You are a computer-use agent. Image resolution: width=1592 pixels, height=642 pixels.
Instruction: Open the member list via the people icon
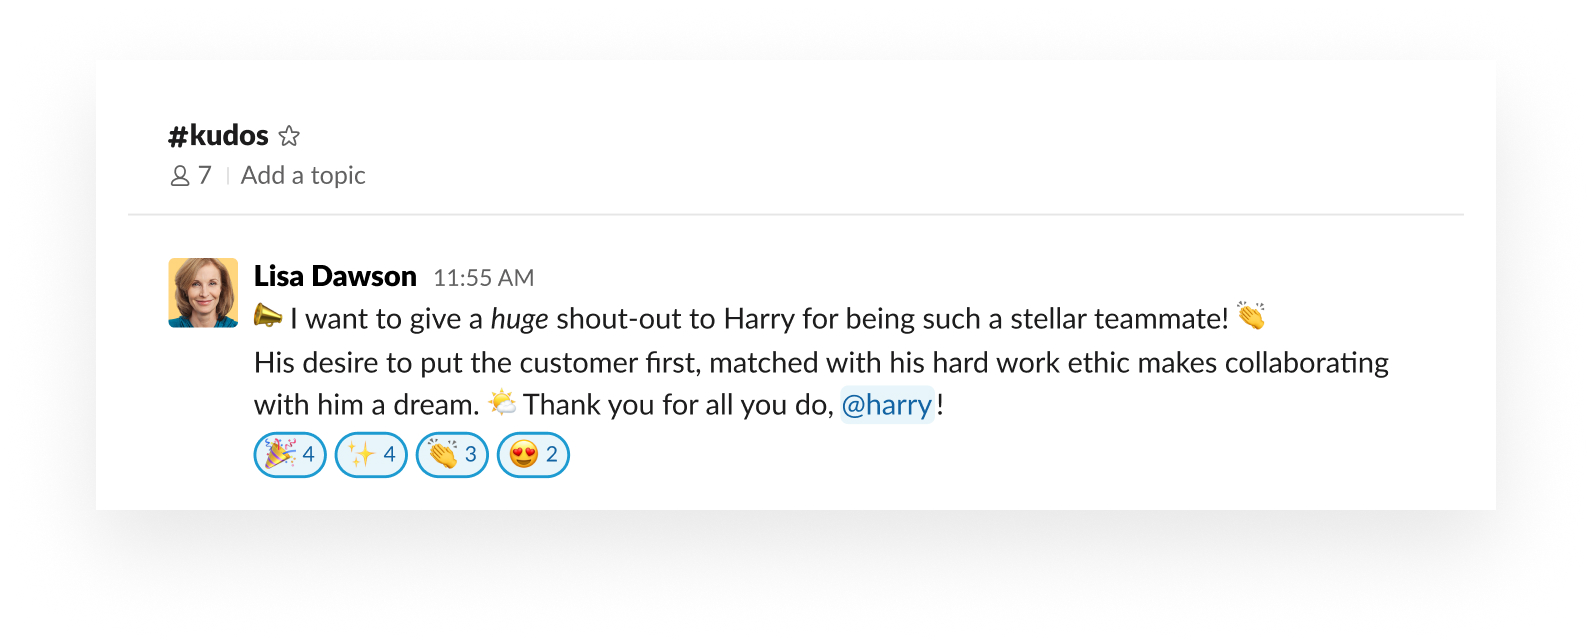coord(179,176)
